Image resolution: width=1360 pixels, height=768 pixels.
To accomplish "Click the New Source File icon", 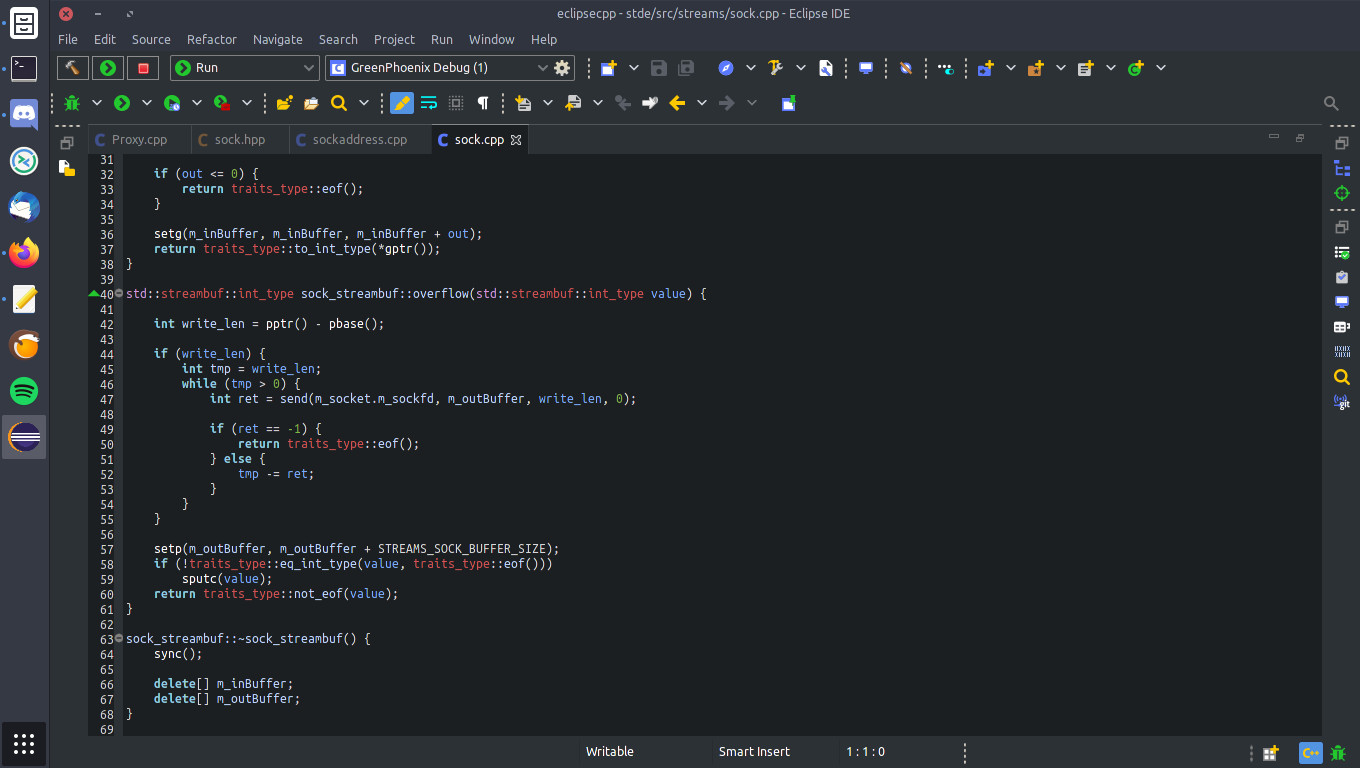I will coord(1085,68).
